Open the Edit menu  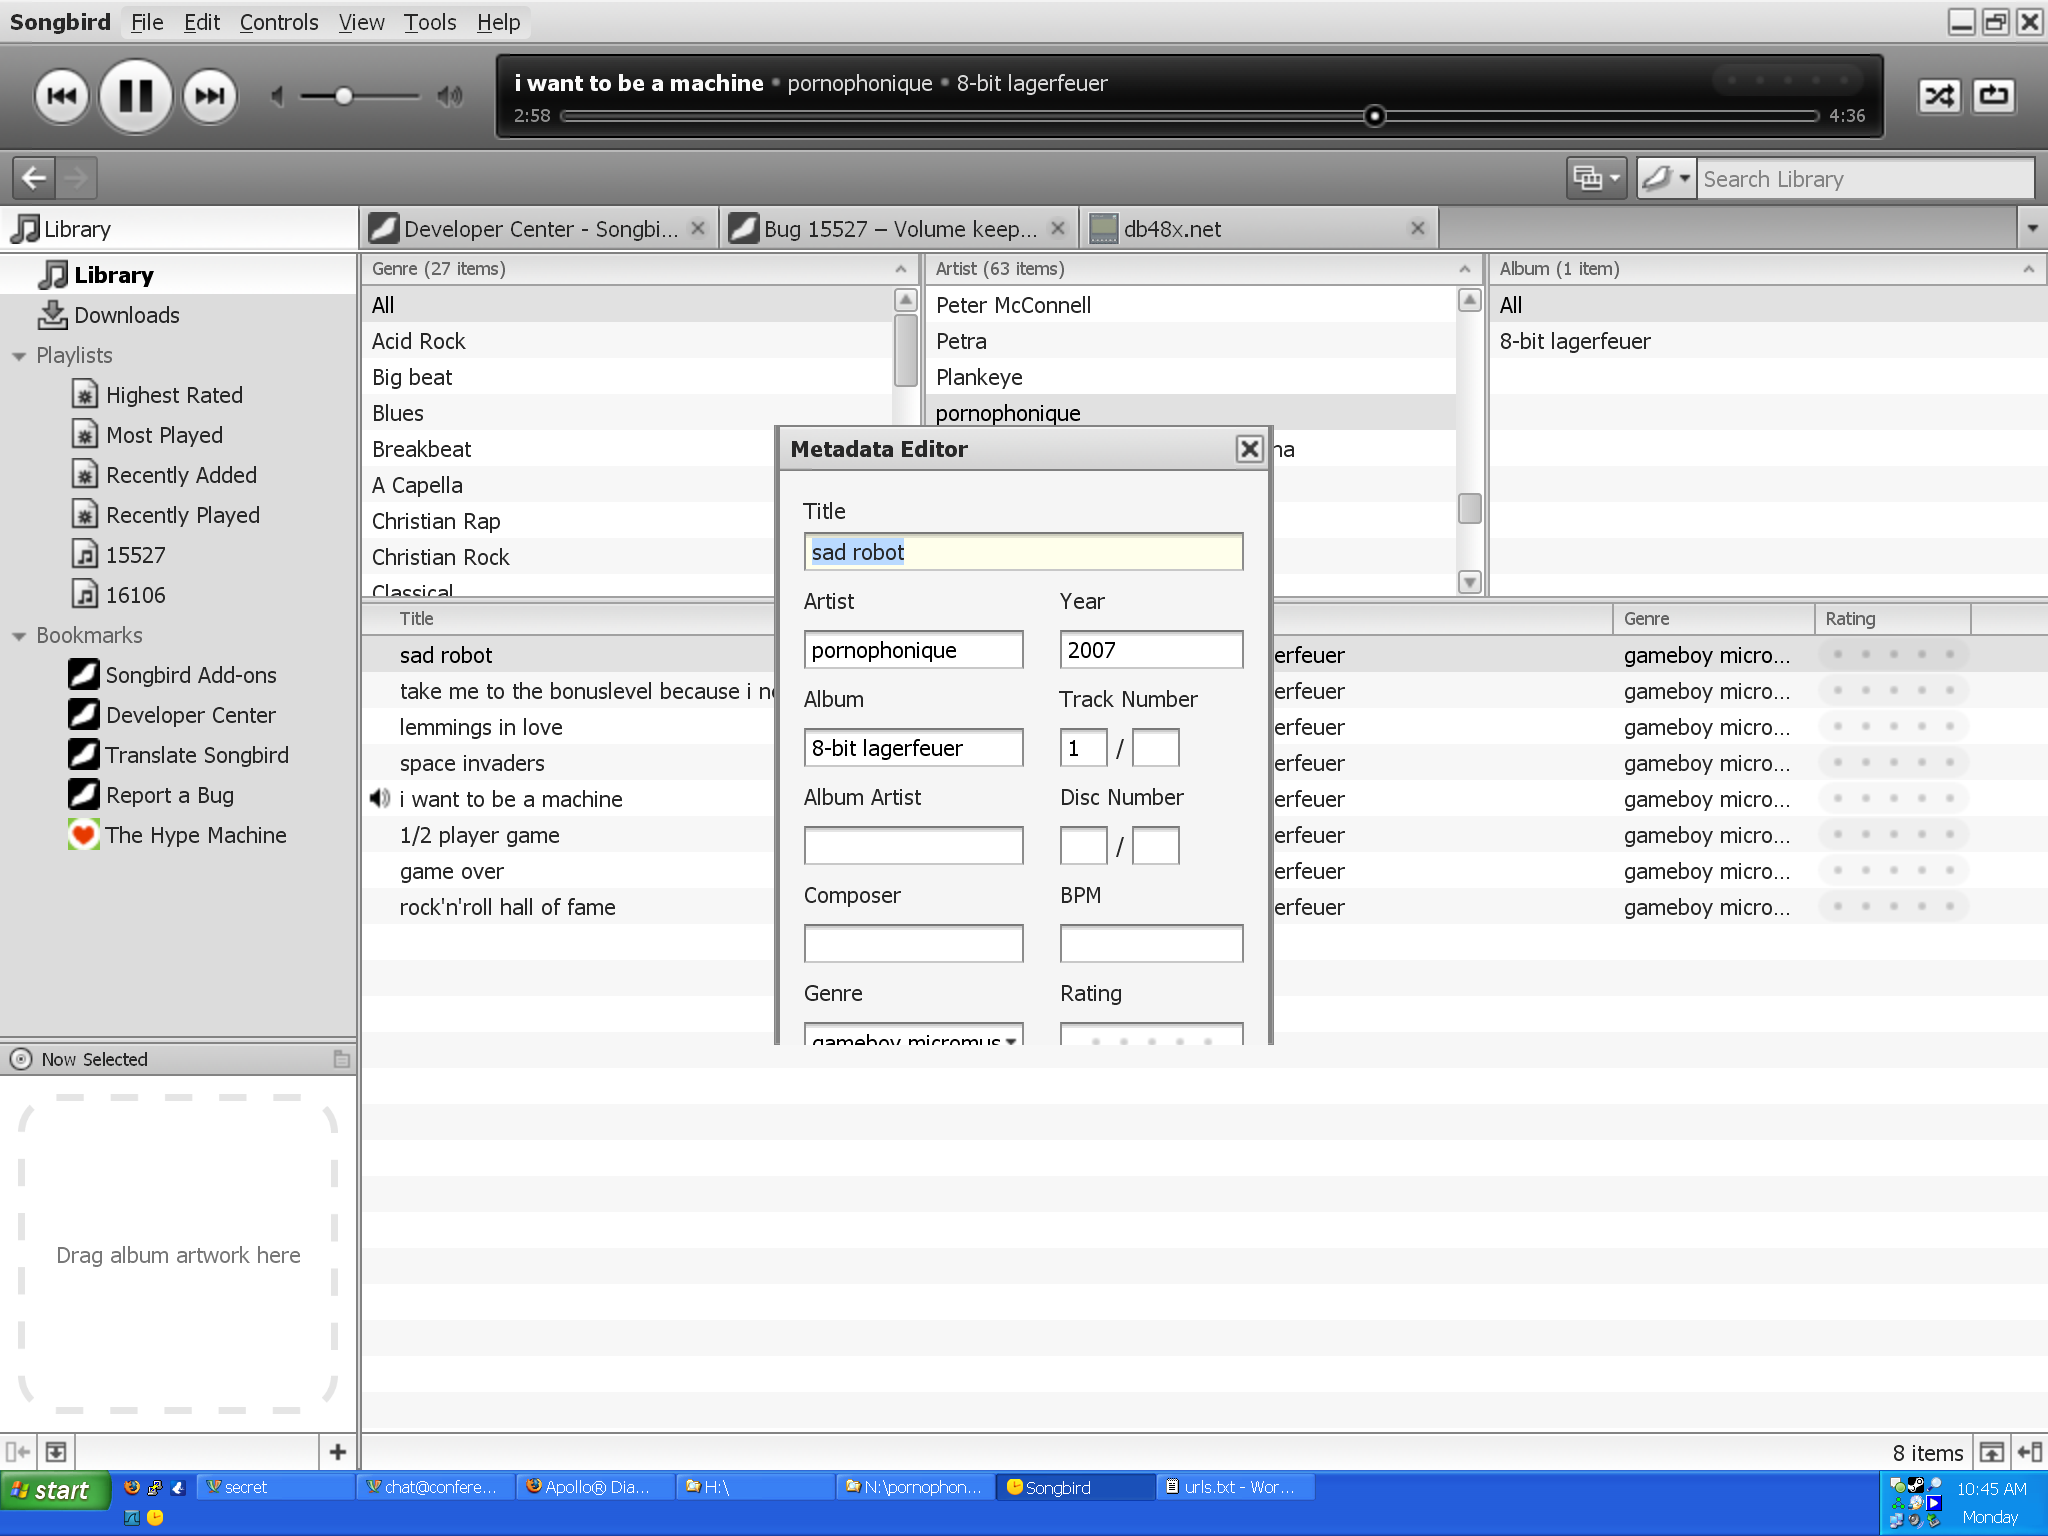click(202, 22)
